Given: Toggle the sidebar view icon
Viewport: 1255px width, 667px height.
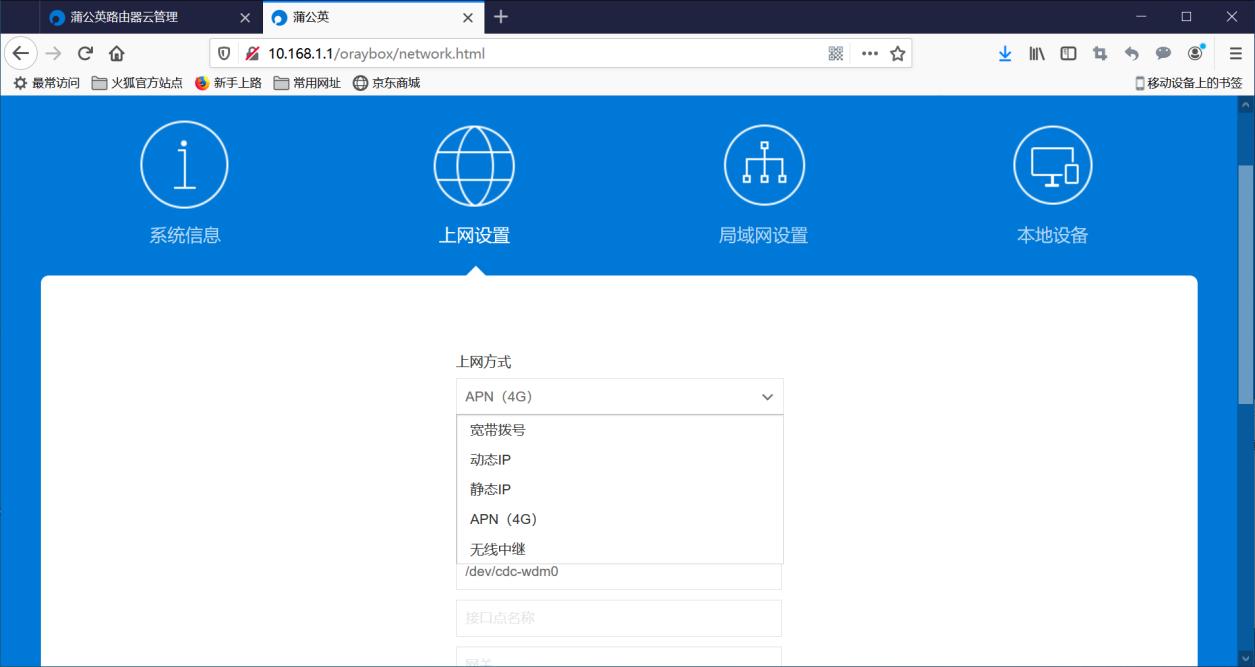Looking at the screenshot, I should (1068, 53).
